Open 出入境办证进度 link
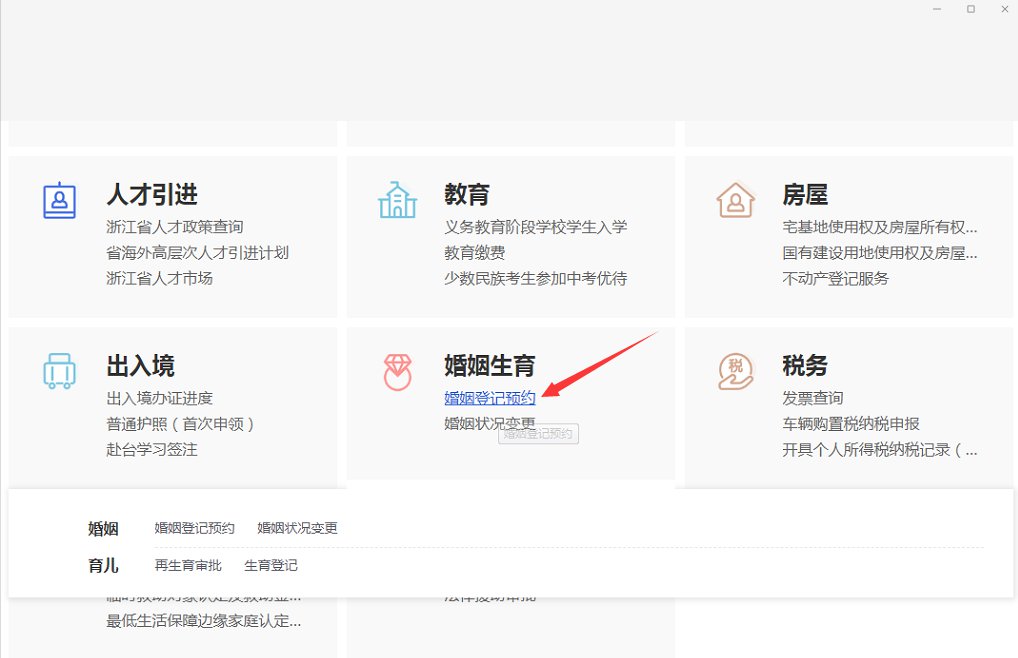 [x=160, y=398]
